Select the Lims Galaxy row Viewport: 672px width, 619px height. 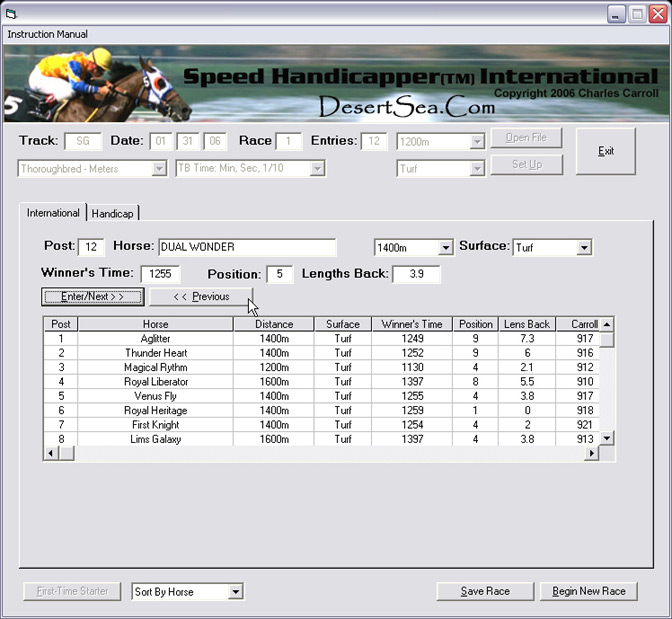(x=321, y=439)
